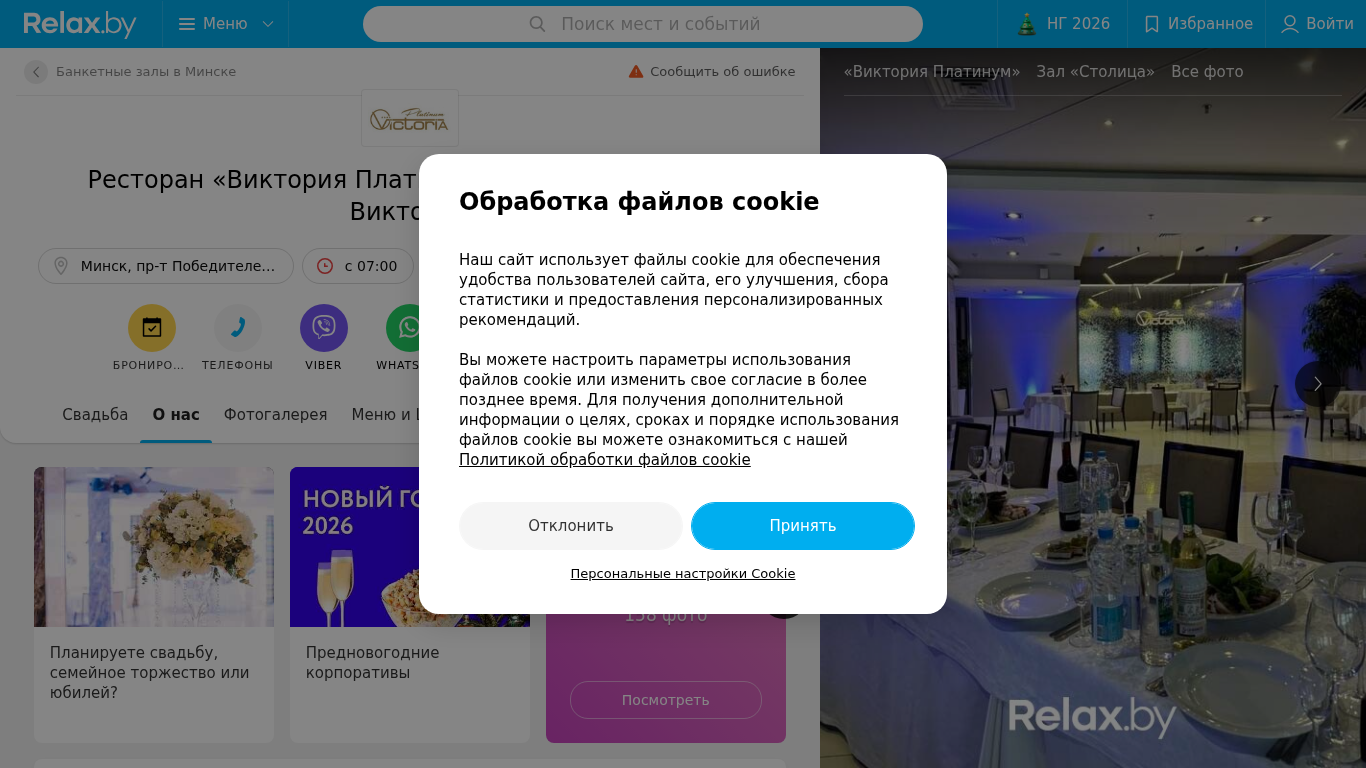Open Избранное bookmarks

pyautogui.click(x=1198, y=24)
